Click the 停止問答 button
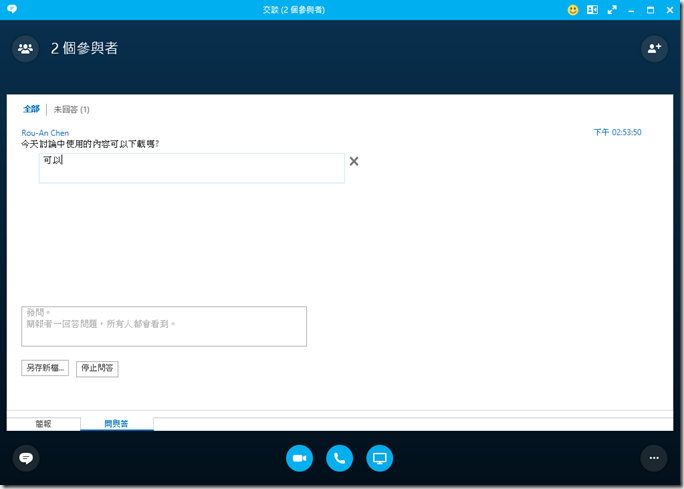This screenshot has width=684, height=489. (97, 368)
